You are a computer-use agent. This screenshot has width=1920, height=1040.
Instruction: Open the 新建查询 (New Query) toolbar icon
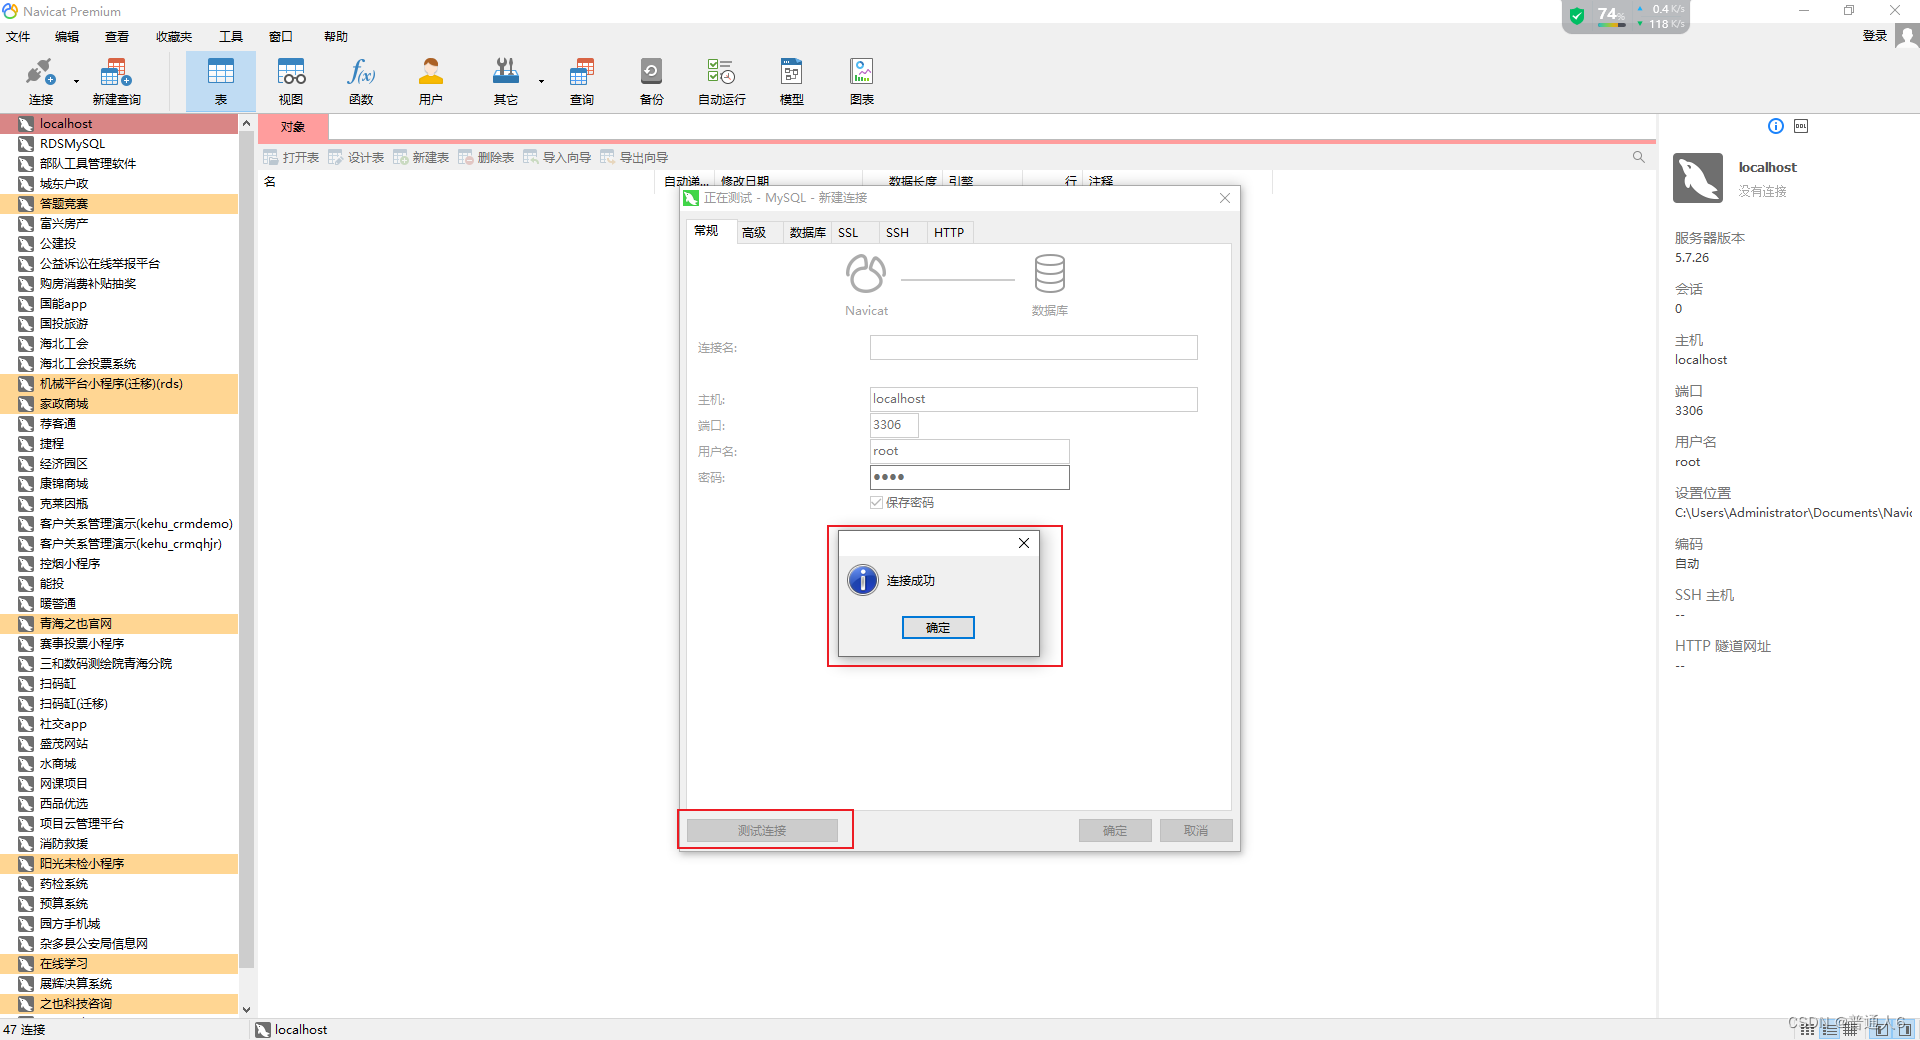click(x=116, y=82)
